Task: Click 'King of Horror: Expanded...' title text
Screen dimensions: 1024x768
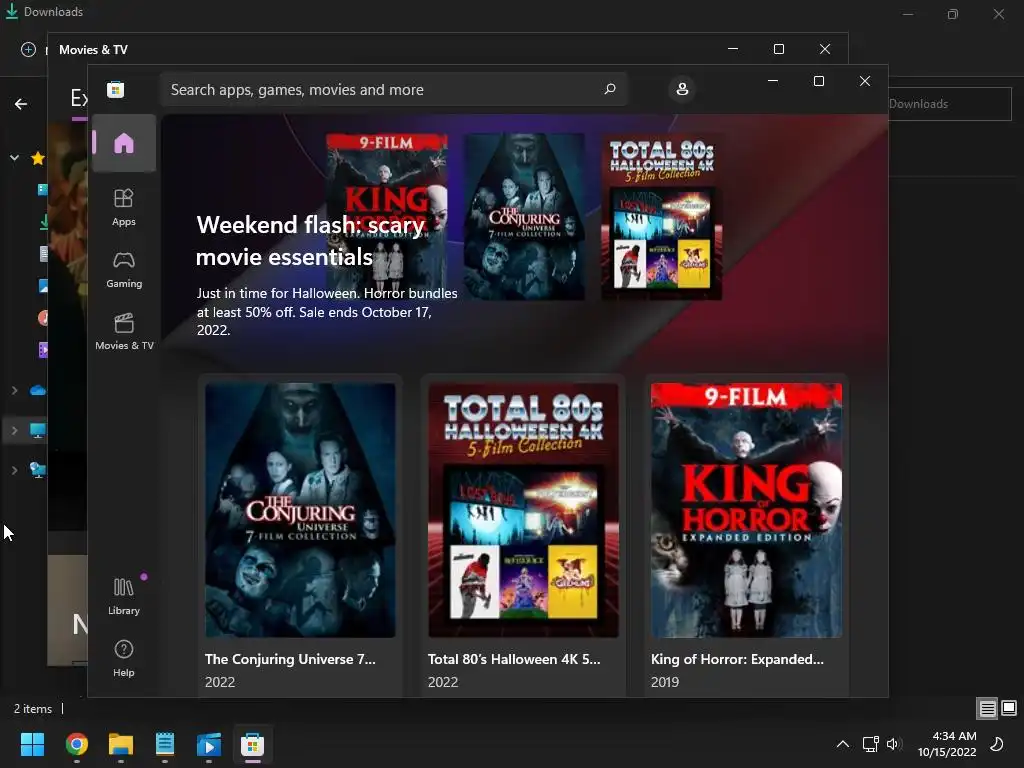Action: coord(737,659)
